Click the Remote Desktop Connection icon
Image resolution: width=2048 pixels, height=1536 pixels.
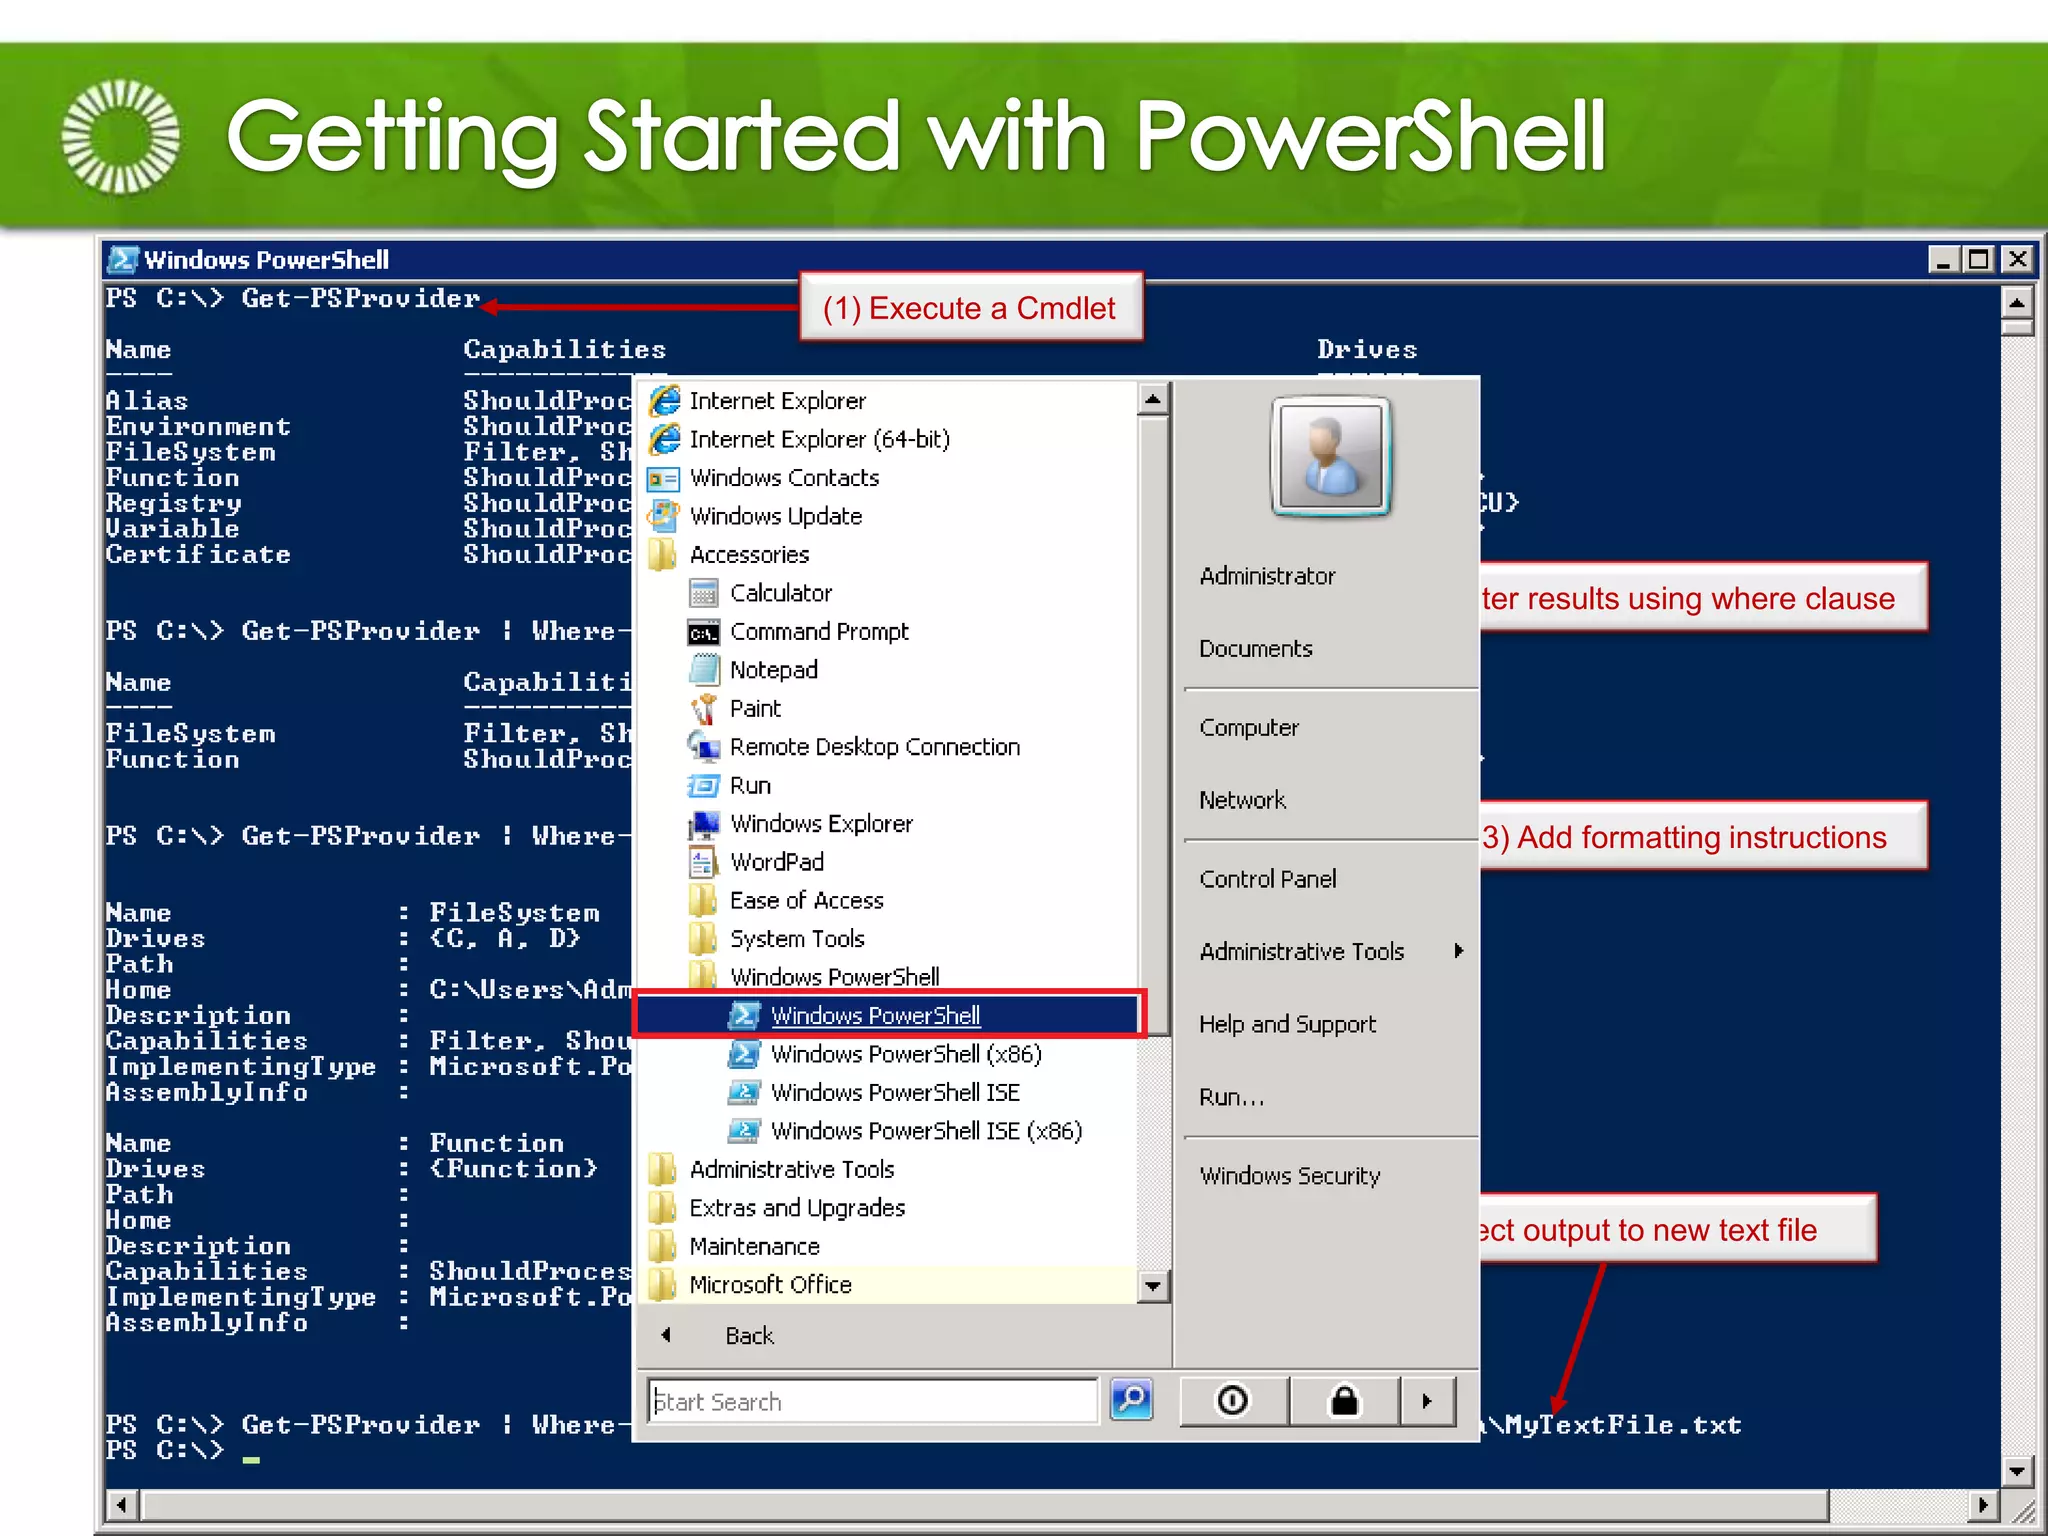[704, 747]
